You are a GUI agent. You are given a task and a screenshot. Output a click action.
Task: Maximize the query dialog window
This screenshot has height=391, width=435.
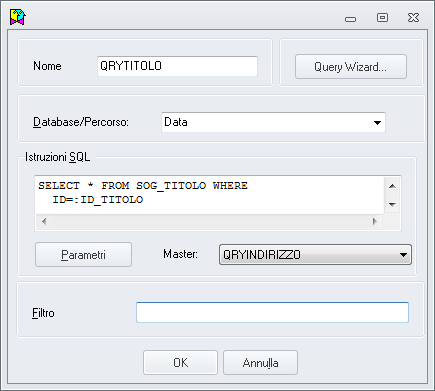click(382, 17)
